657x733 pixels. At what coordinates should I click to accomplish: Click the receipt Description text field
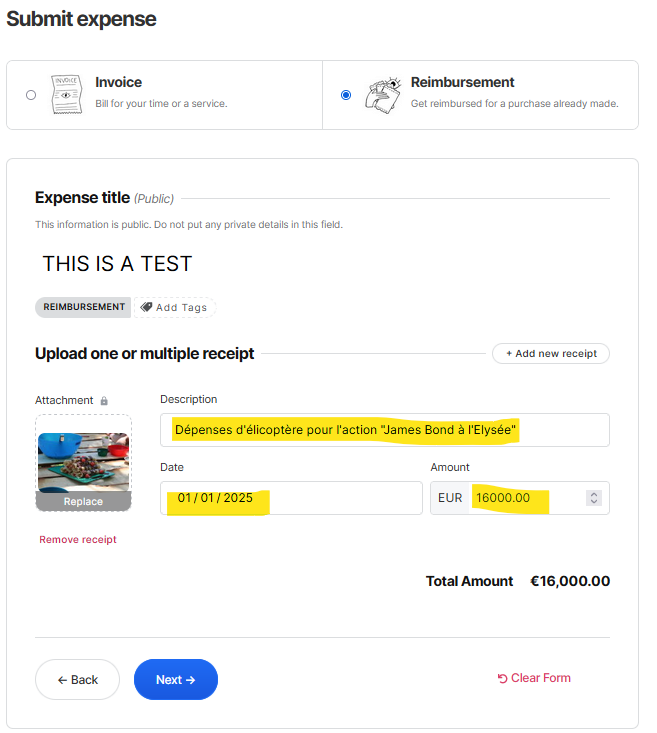click(x=384, y=430)
